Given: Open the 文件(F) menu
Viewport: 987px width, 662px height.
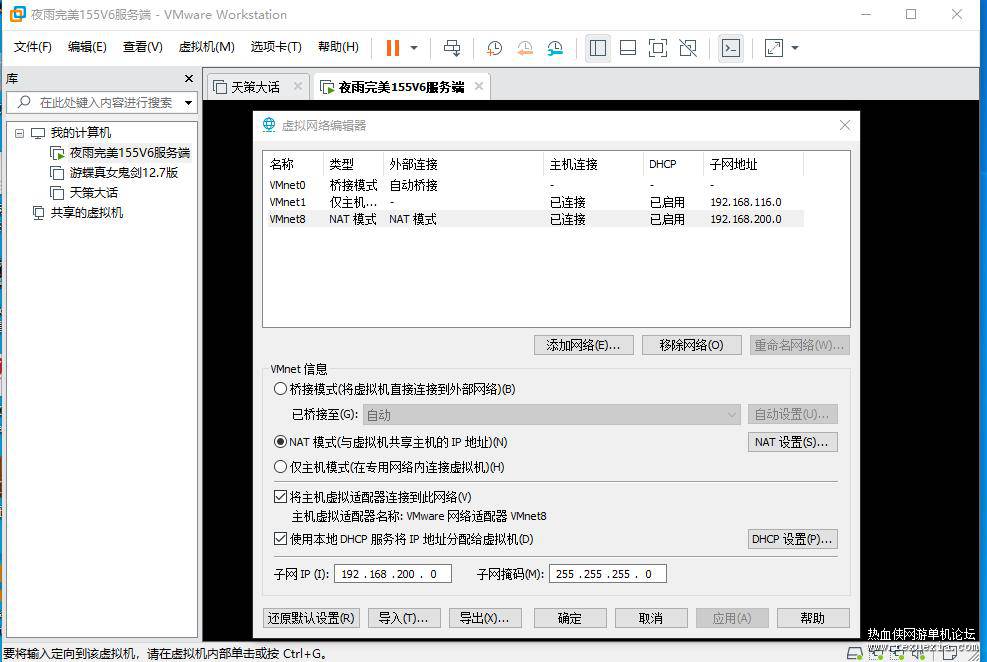Looking at the screenshot, I should pyautogui.click(x=33, y=47).
